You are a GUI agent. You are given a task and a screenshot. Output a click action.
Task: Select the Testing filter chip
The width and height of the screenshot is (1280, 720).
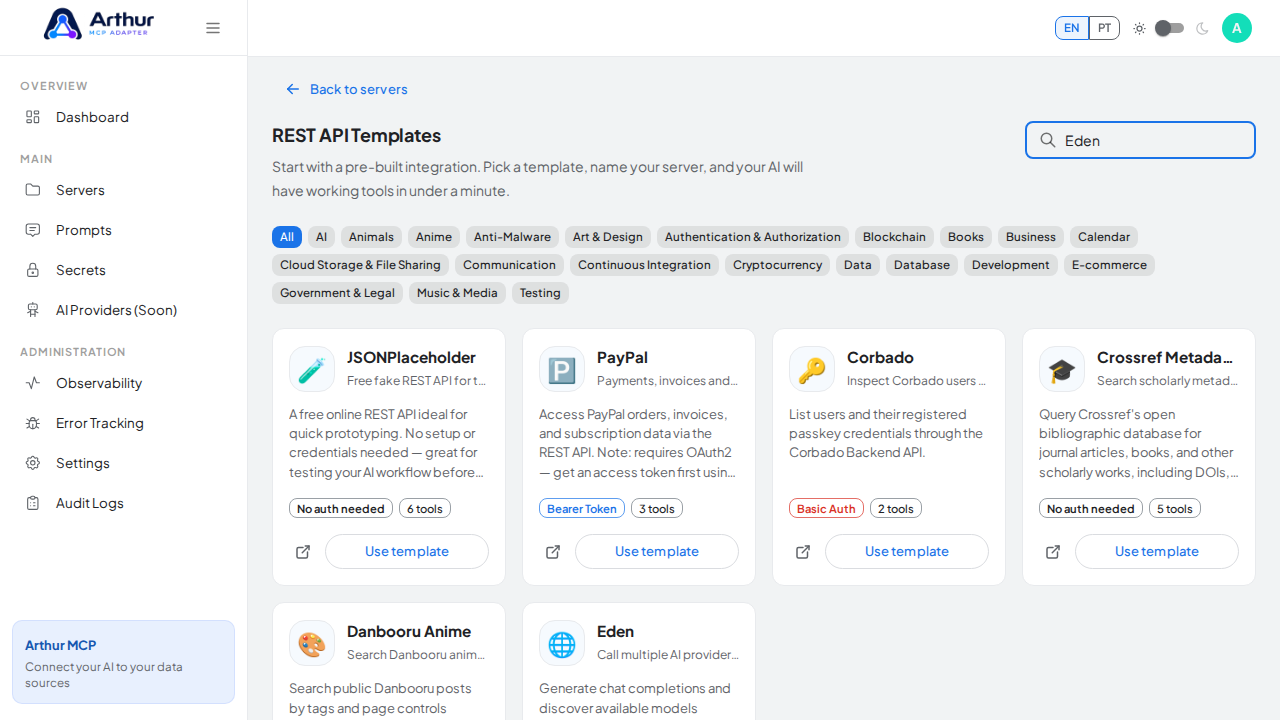(x=540, y=293)
